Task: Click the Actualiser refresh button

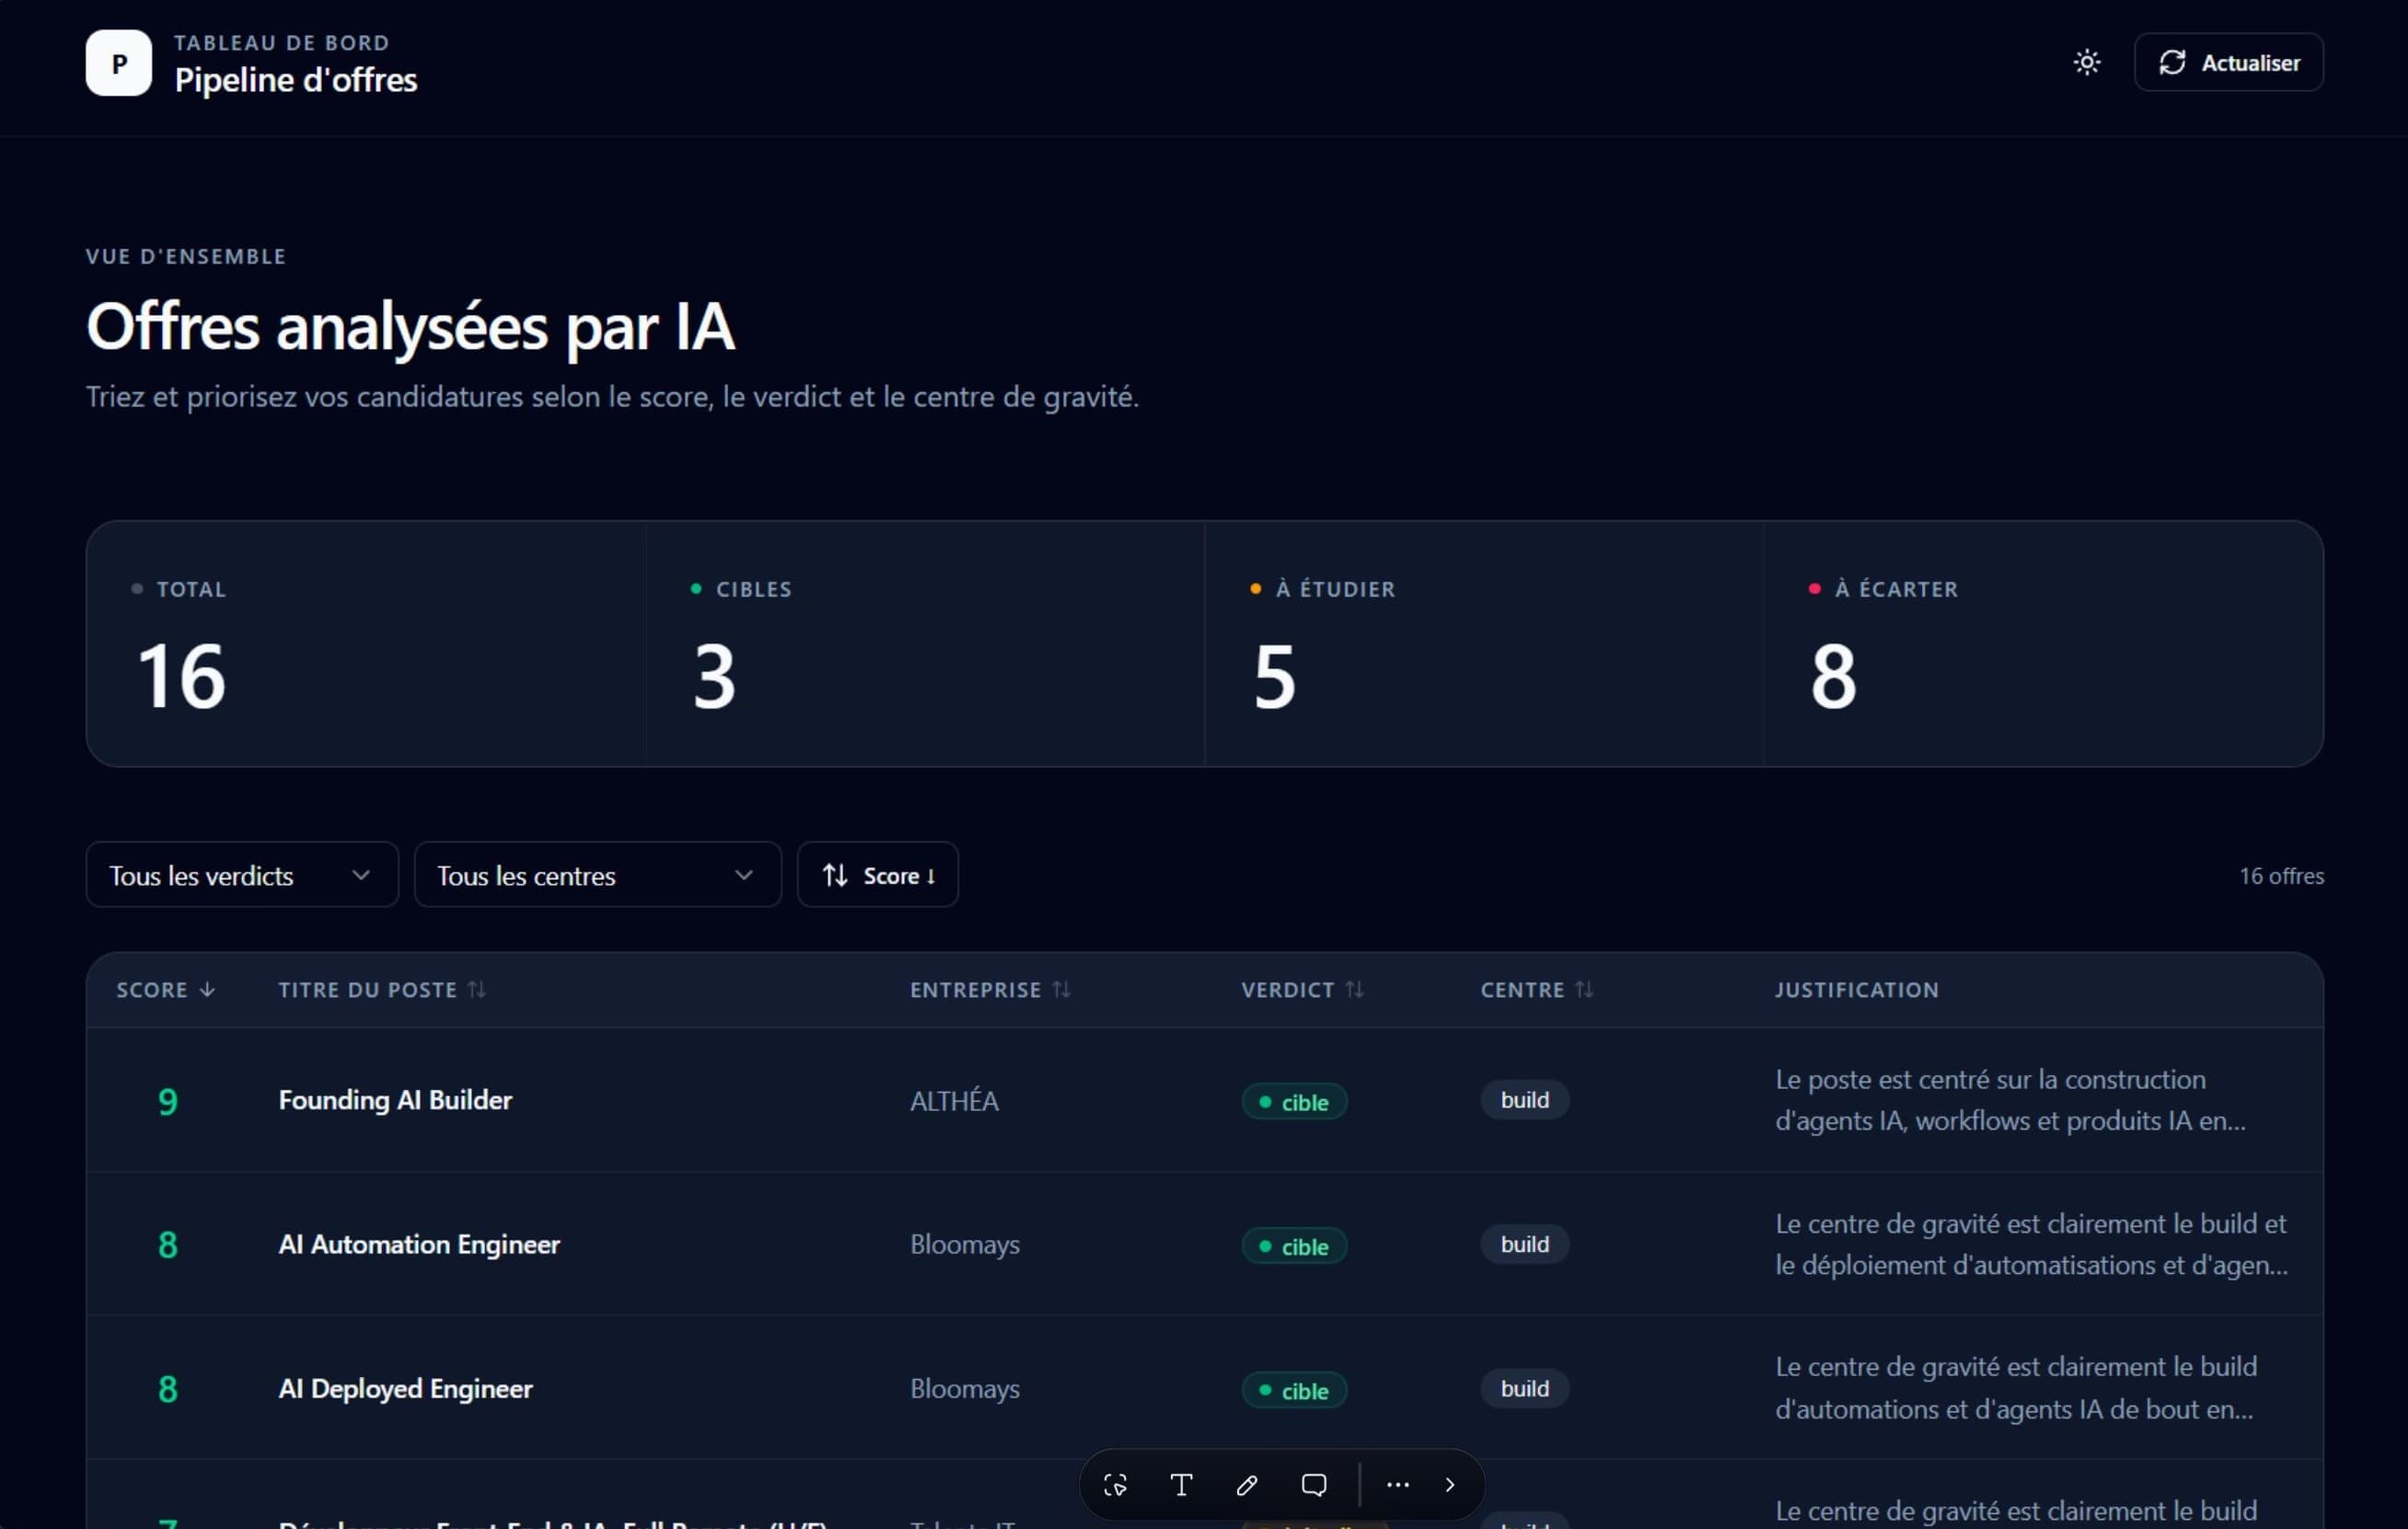Action: tap(2228, 63)
